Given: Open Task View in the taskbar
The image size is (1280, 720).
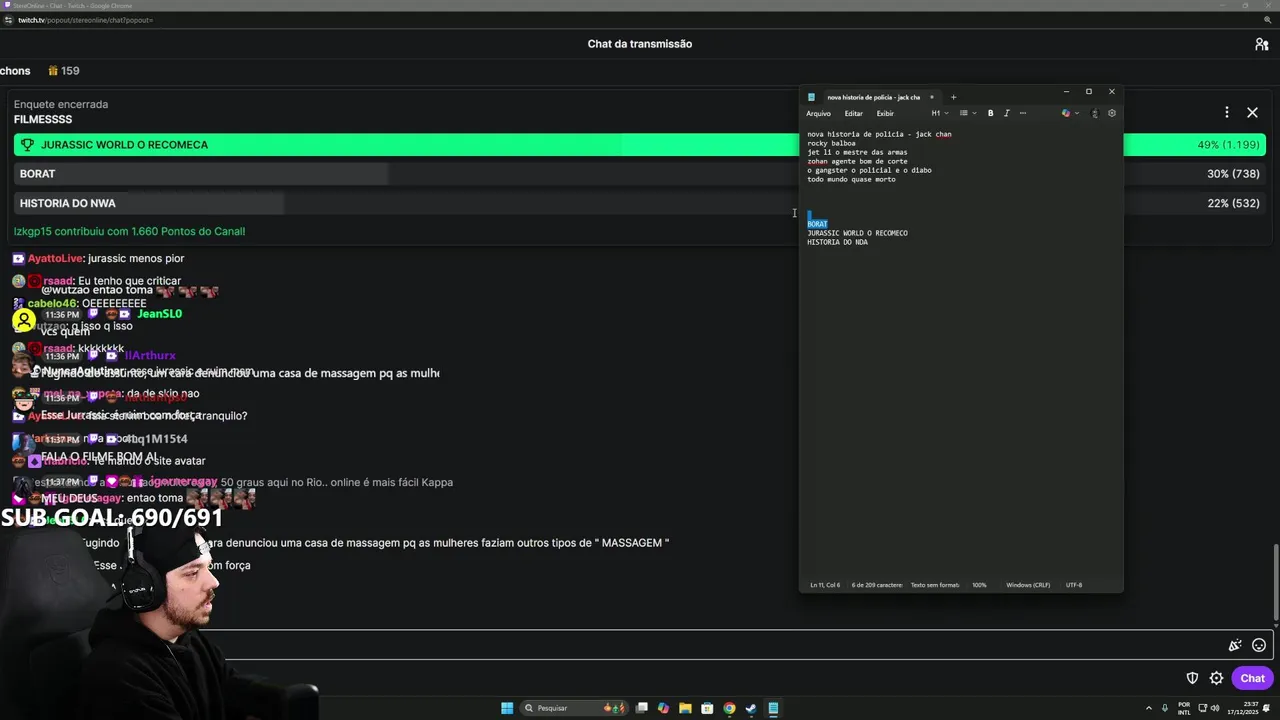Looking at the screenshot, I should (642, 708).
